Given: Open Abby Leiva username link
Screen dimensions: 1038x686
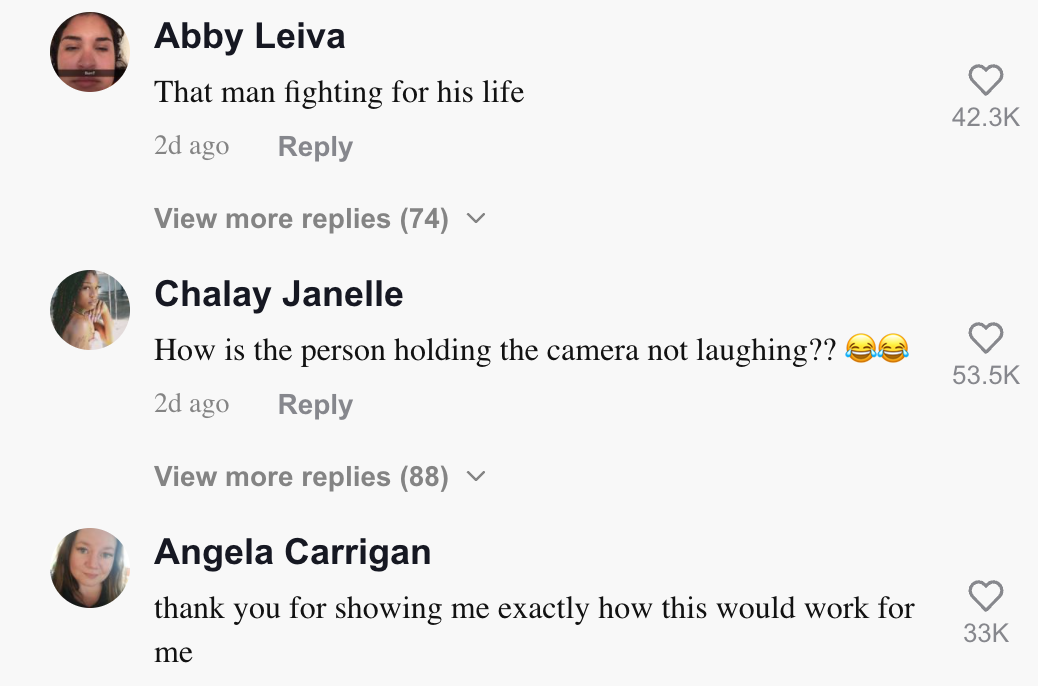Looking at the screenshot, I should (250, 37).
